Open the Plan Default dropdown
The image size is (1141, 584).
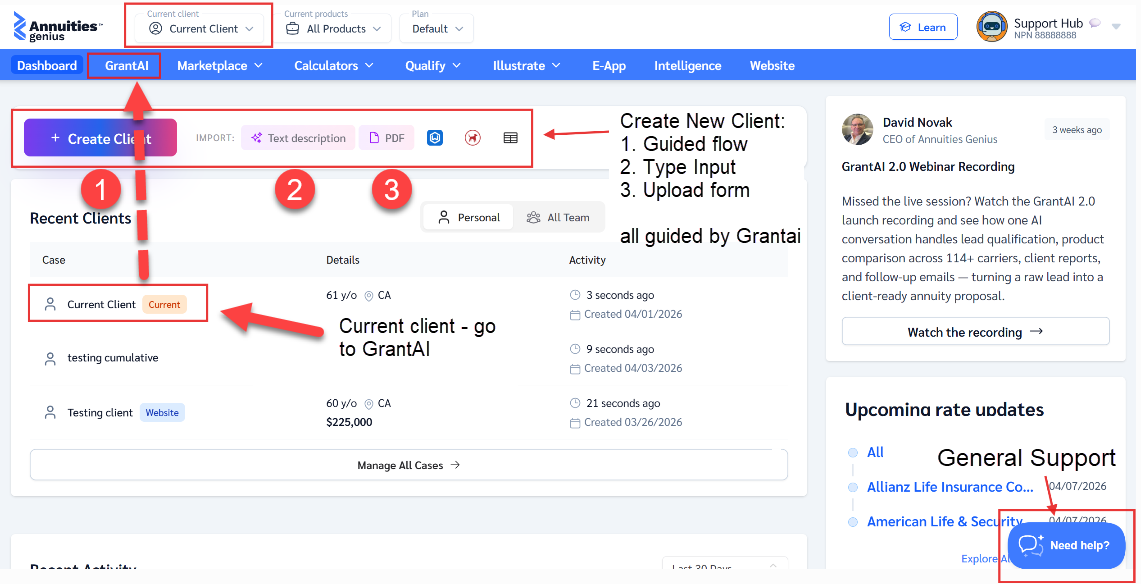(x=438, y=28)
